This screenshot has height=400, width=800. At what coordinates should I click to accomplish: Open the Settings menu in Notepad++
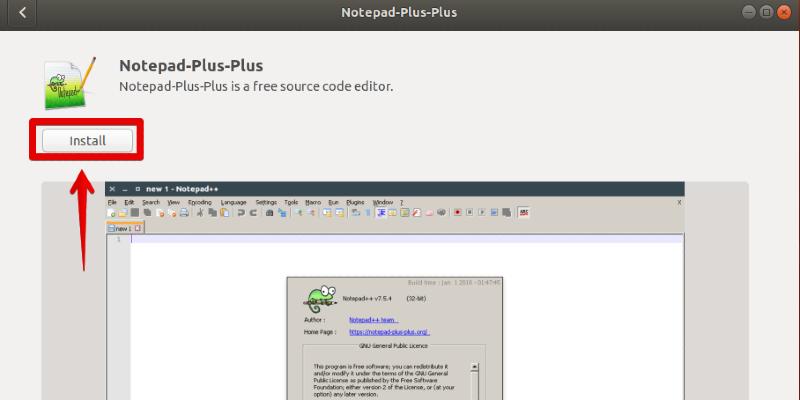[x=266, y=202]
